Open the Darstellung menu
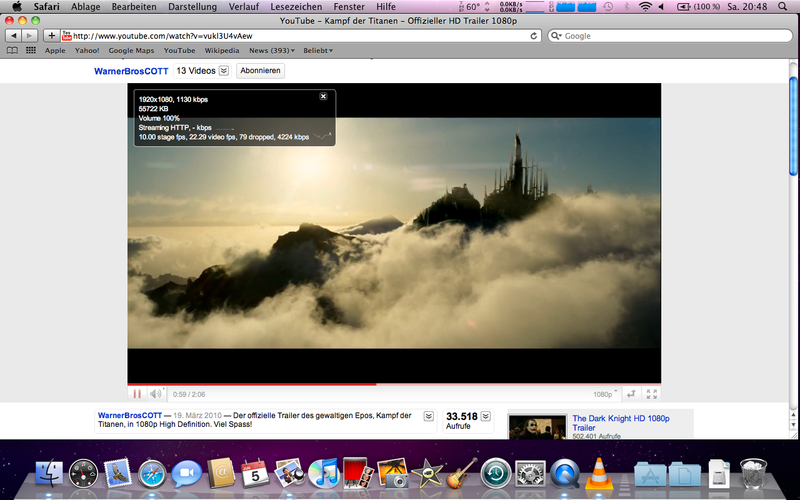Image resolution: width=800 pixels, height=500 pixels. click(192, 7)
